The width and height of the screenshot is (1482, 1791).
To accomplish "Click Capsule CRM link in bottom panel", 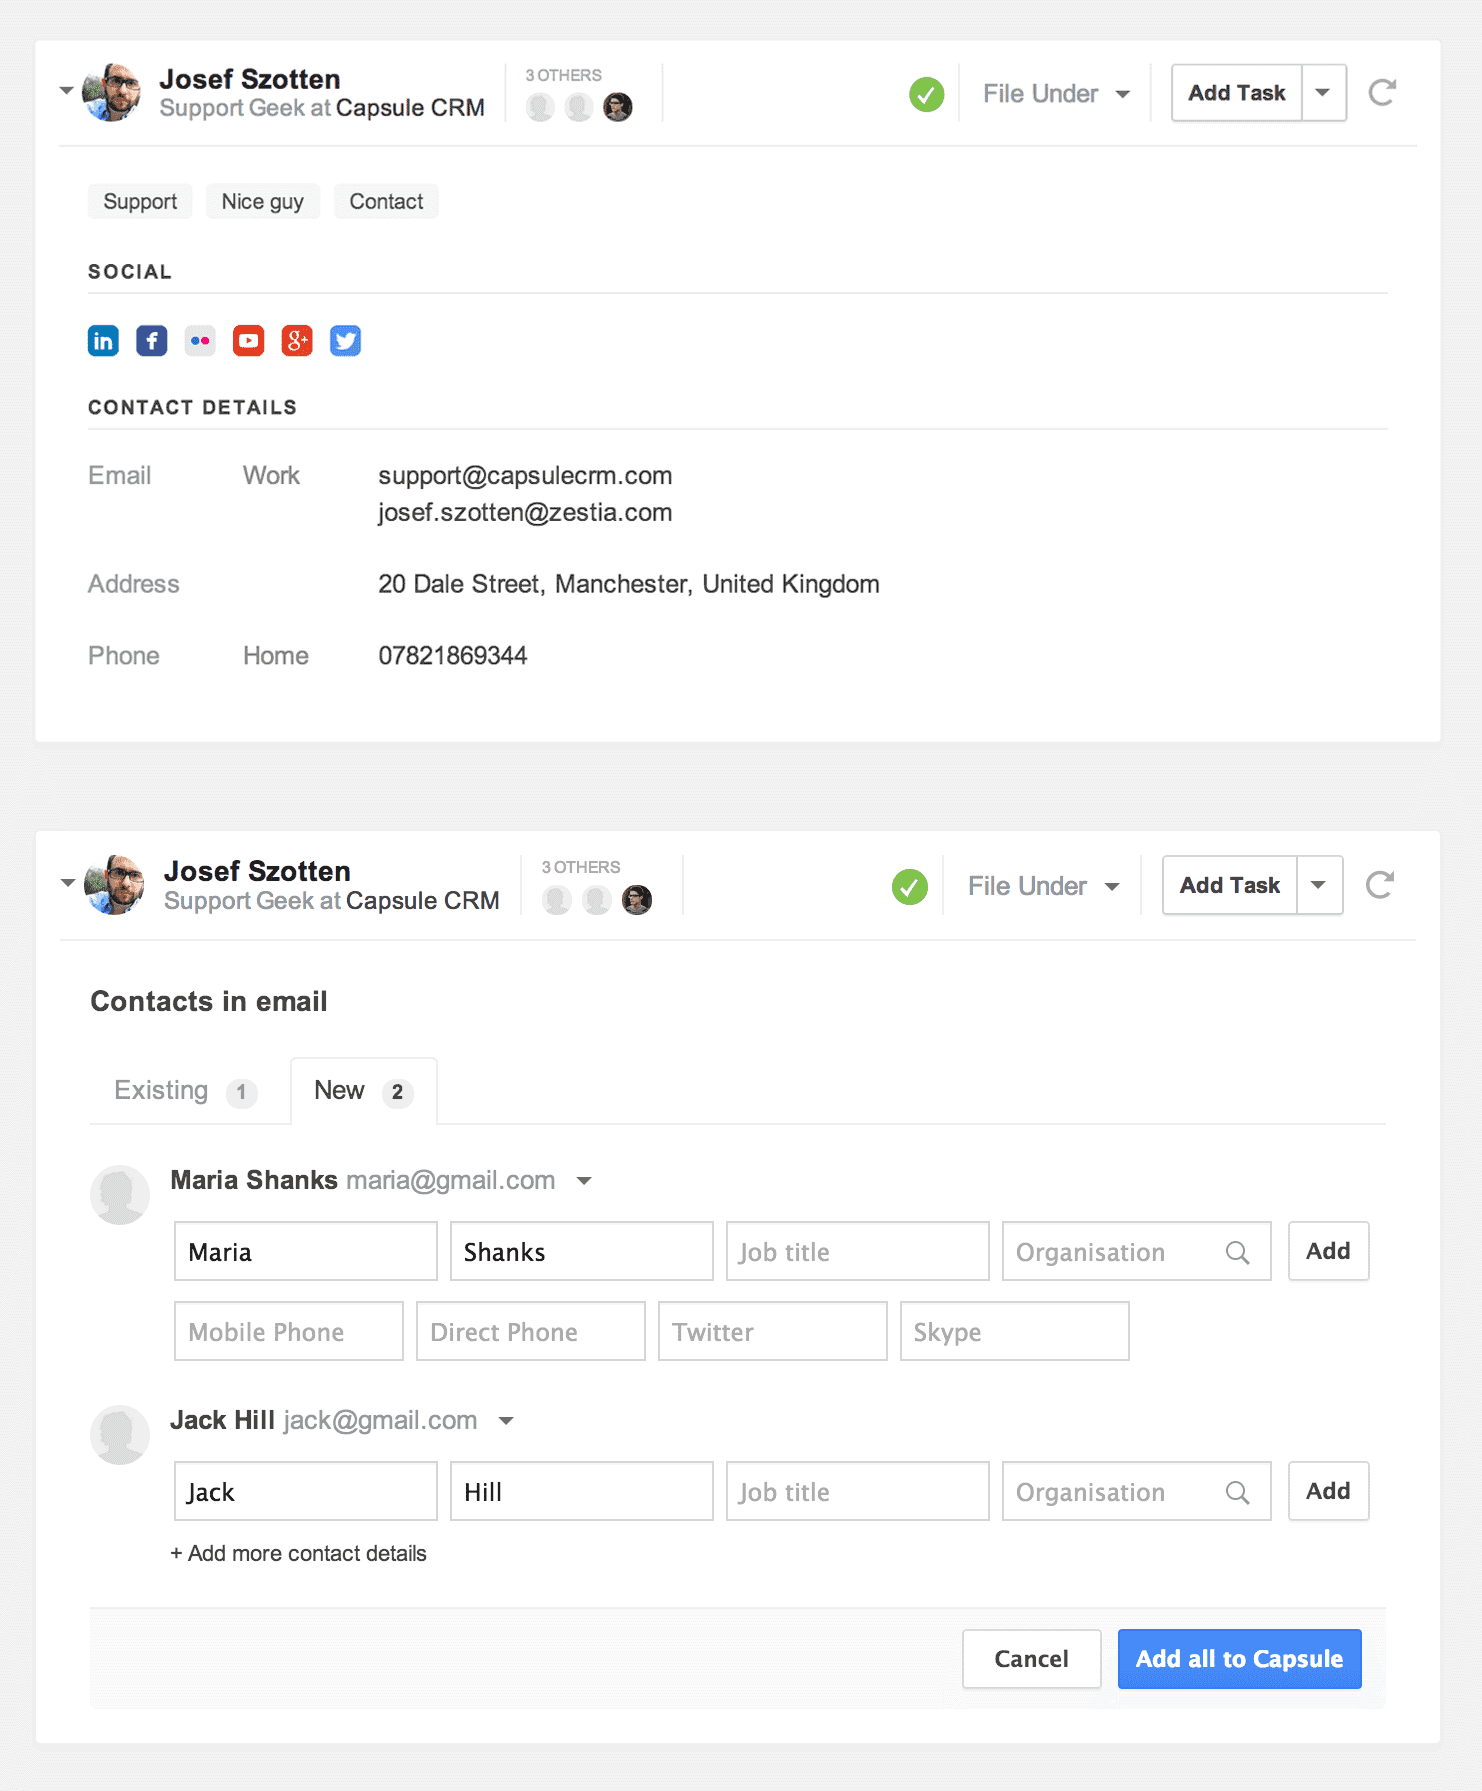I will (x=423, y=901).
